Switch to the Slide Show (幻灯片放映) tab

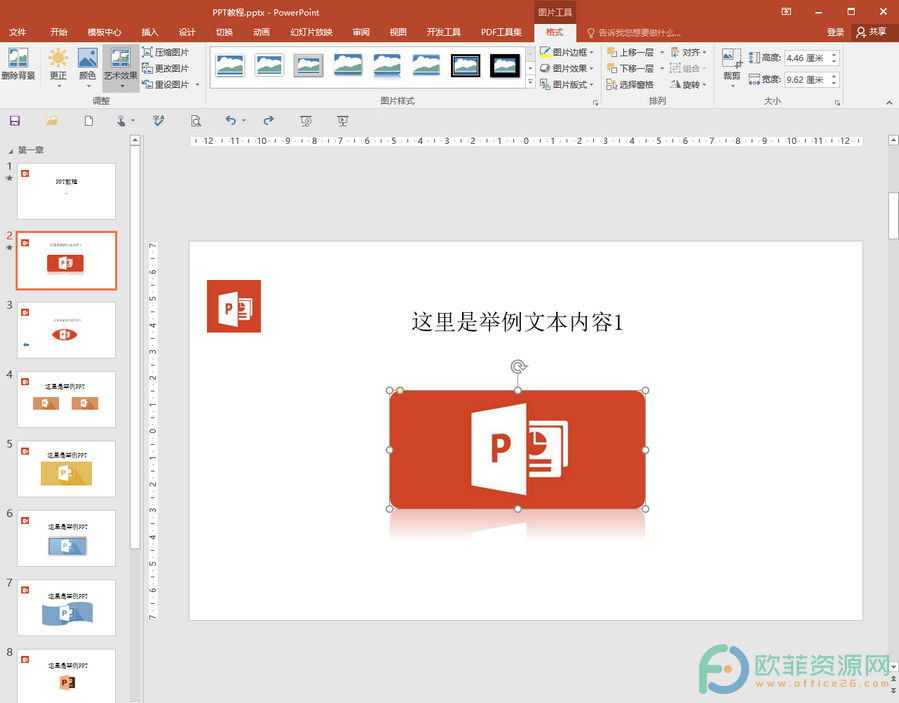coord(311,32)
